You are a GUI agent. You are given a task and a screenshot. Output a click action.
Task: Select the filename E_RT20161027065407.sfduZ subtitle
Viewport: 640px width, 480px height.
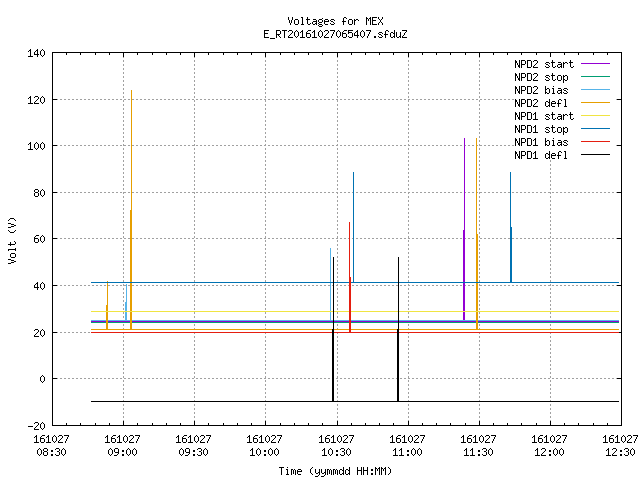coord(335,34)
